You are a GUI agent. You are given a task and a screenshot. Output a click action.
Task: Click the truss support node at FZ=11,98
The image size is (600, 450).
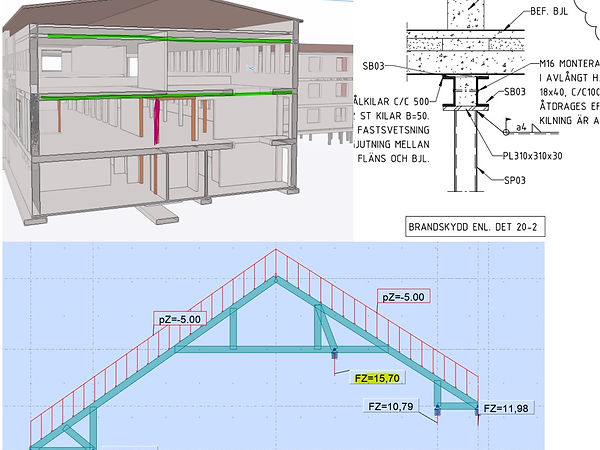[x=477, y=410]
